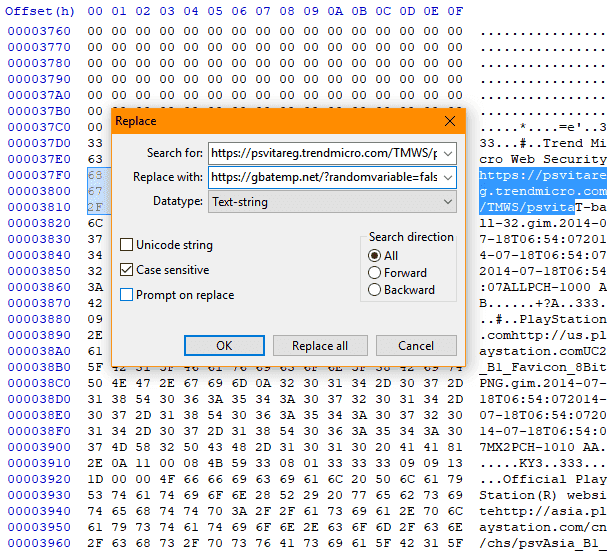Click decoded text 'Trend Mi' in row 000037D0
The width and height of the screenshot is (615, 552).
(x=575, y=143)
